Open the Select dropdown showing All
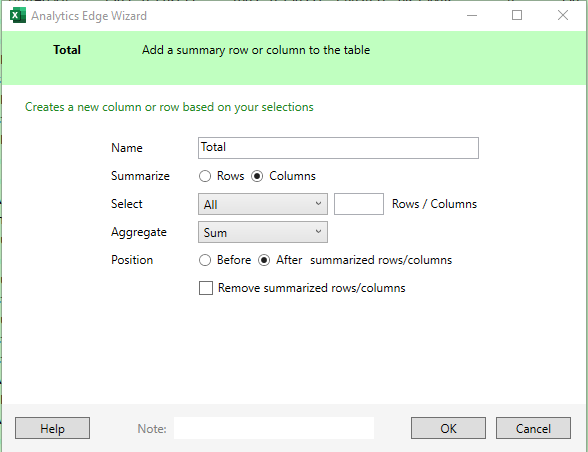The image size is (588, 452). coord(262,204)
